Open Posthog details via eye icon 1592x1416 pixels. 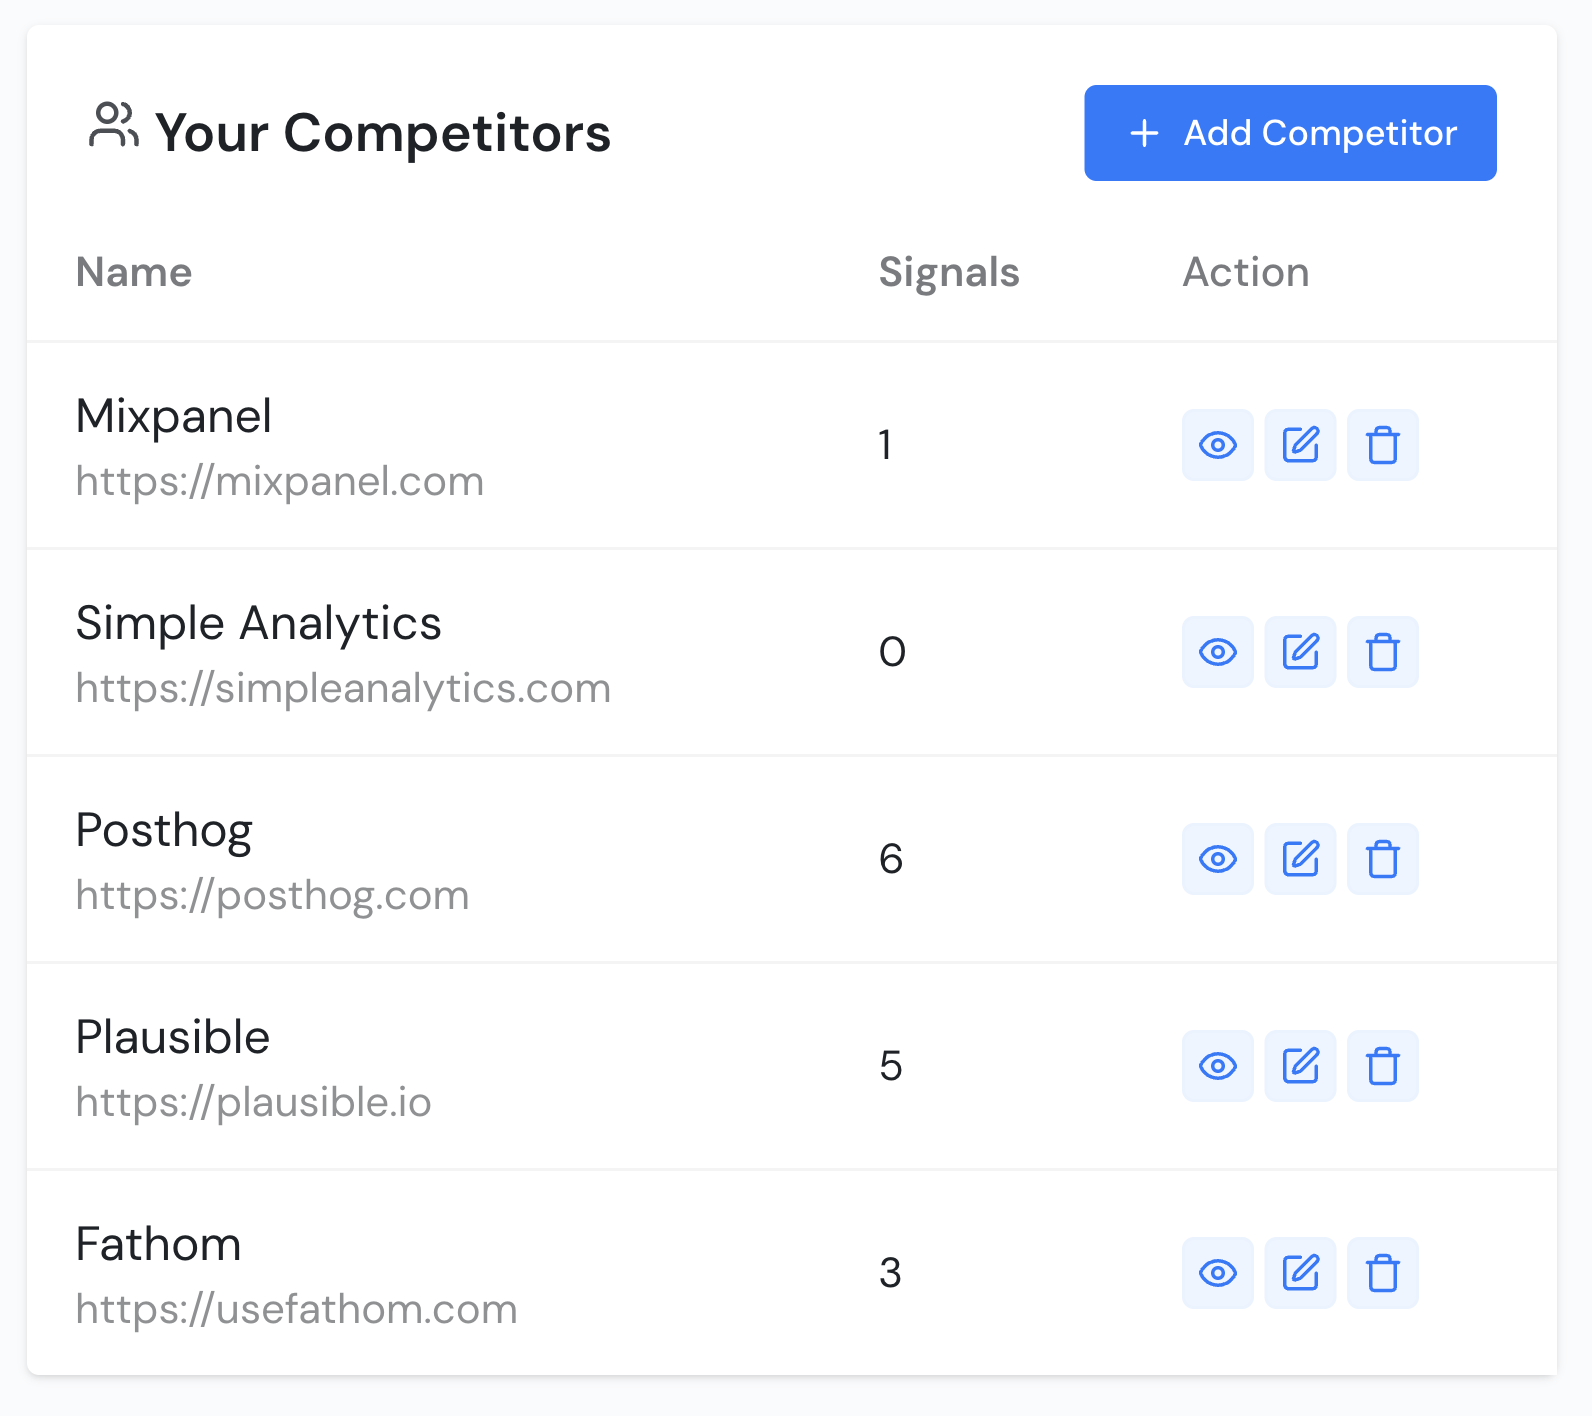1217,859
